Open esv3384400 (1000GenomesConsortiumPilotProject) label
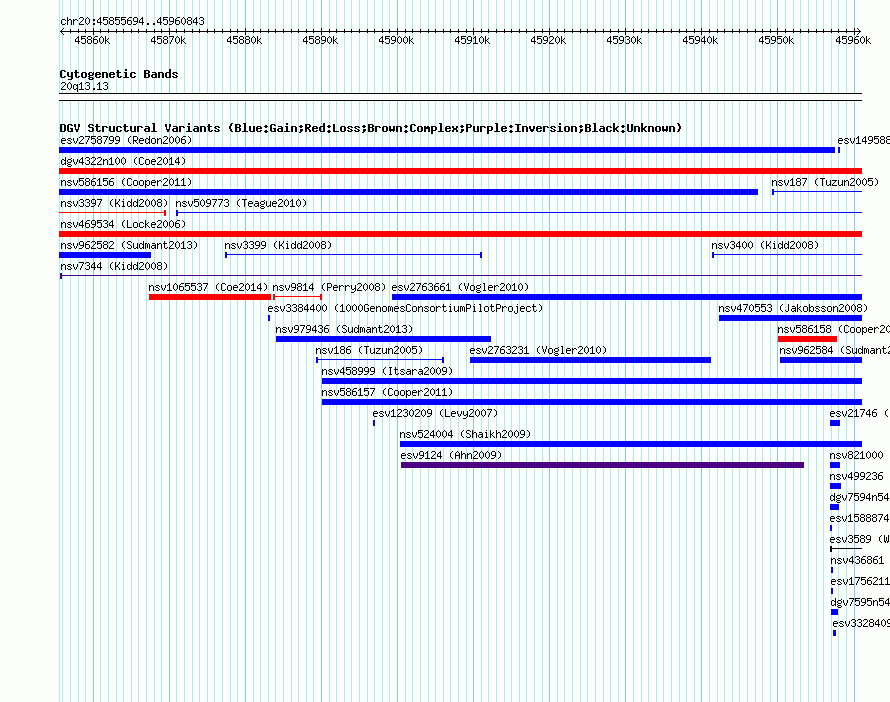Image resolution: width=890 pixels, height=702 pixels. tap(405, 308)
